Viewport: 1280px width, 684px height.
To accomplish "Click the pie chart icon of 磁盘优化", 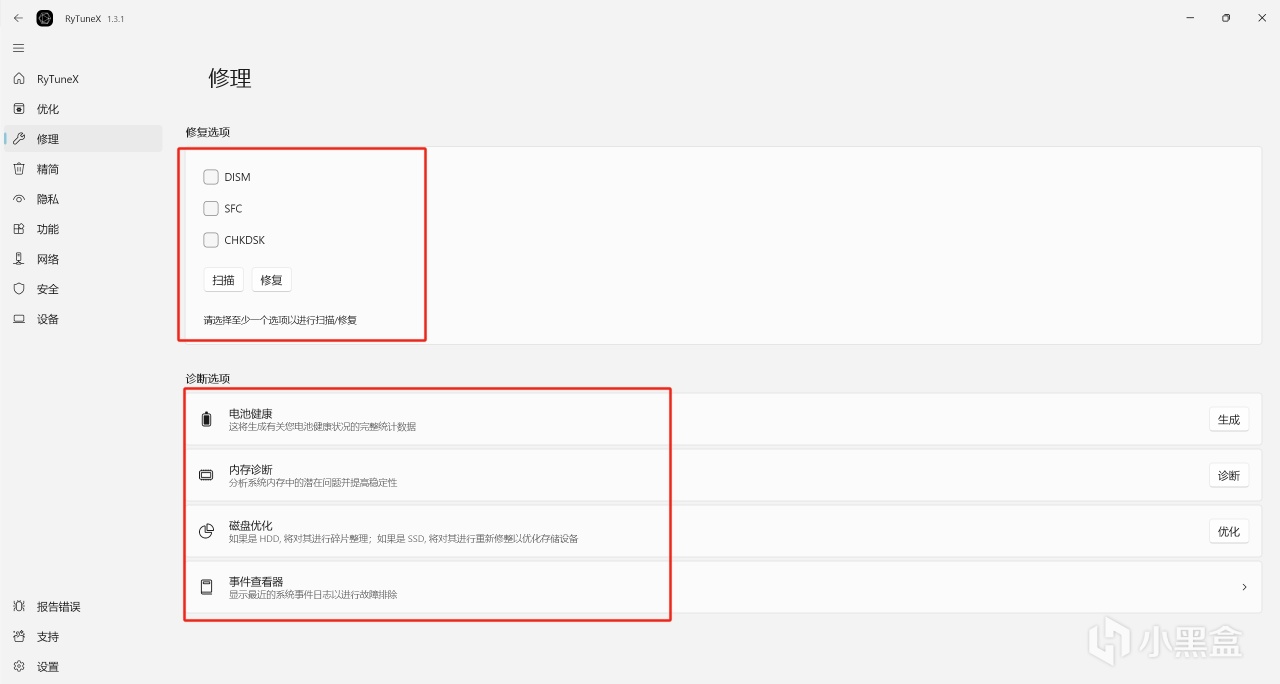I will [206, 531].
